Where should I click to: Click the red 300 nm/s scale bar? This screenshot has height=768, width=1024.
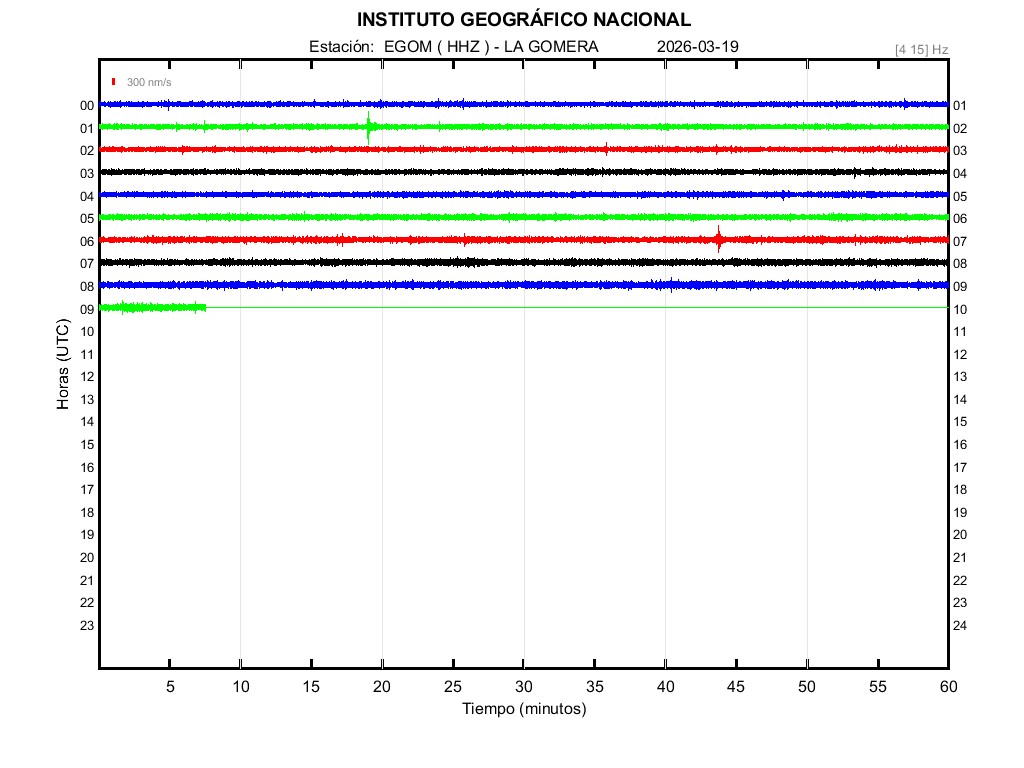pyautogui.click(x=114, y=82)
